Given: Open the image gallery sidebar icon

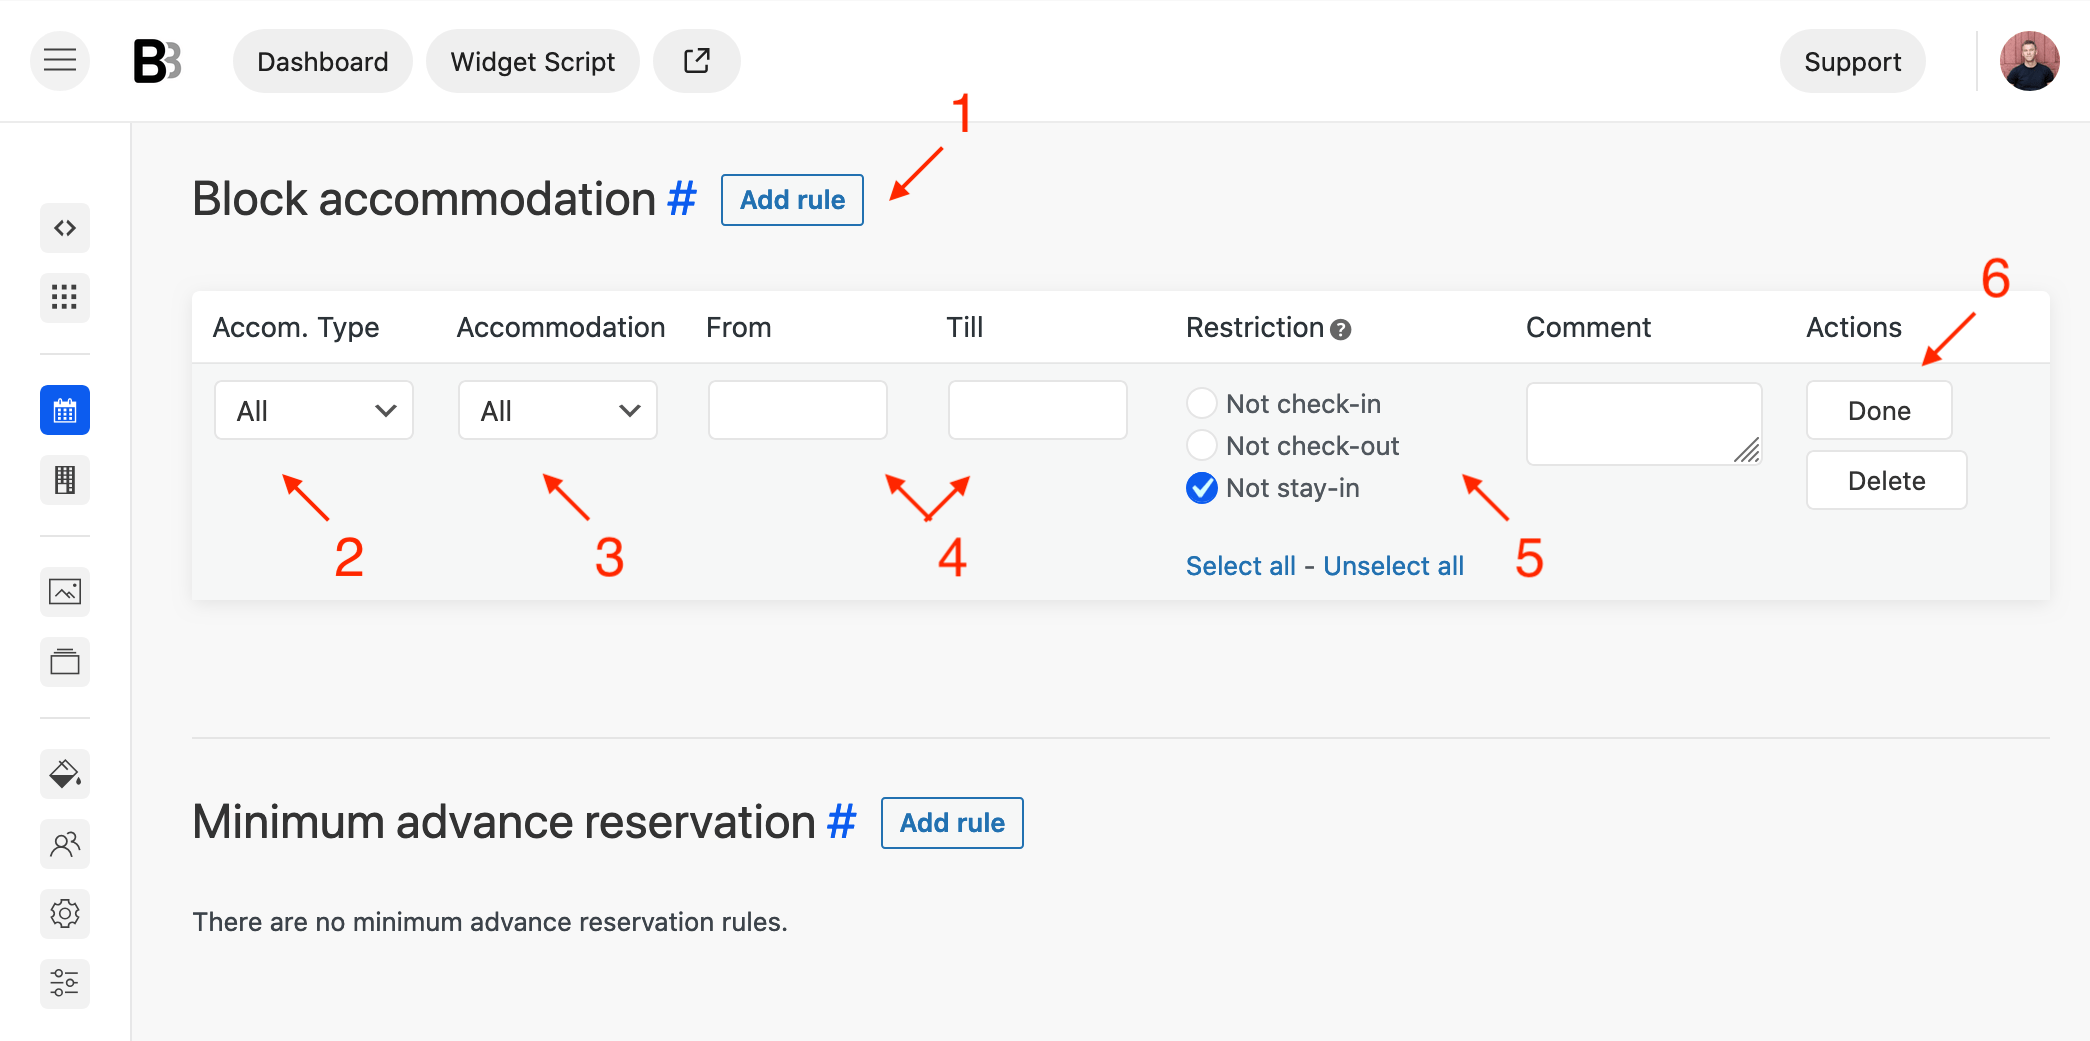Looking at the screenshot, I should (x=65, y=592).
